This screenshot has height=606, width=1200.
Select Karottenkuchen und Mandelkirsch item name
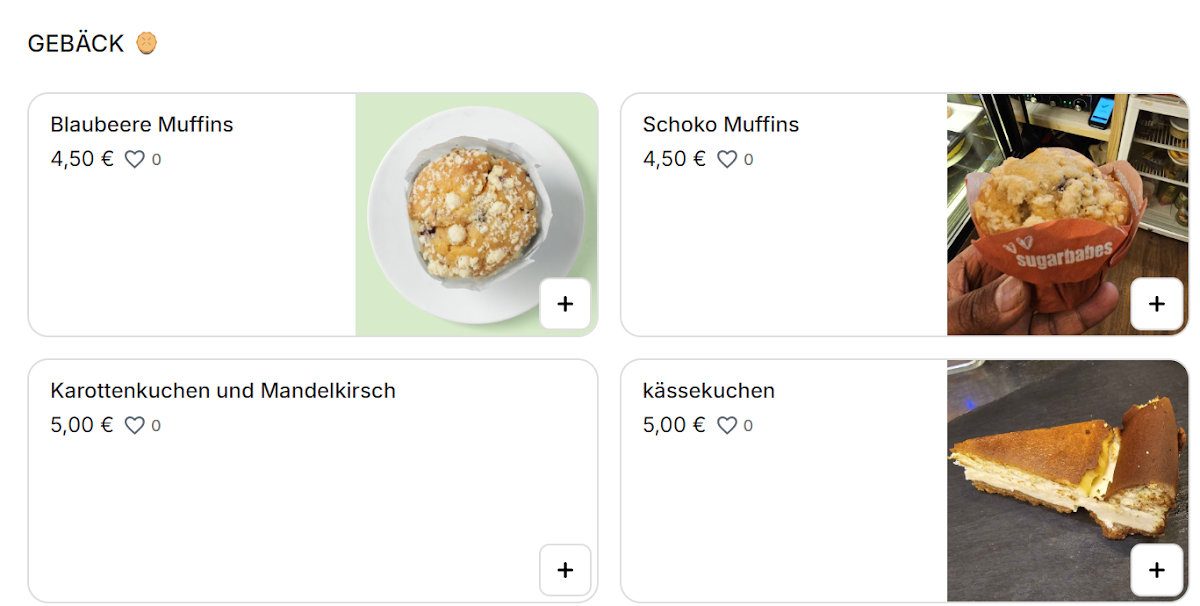(x=223, y=391)
